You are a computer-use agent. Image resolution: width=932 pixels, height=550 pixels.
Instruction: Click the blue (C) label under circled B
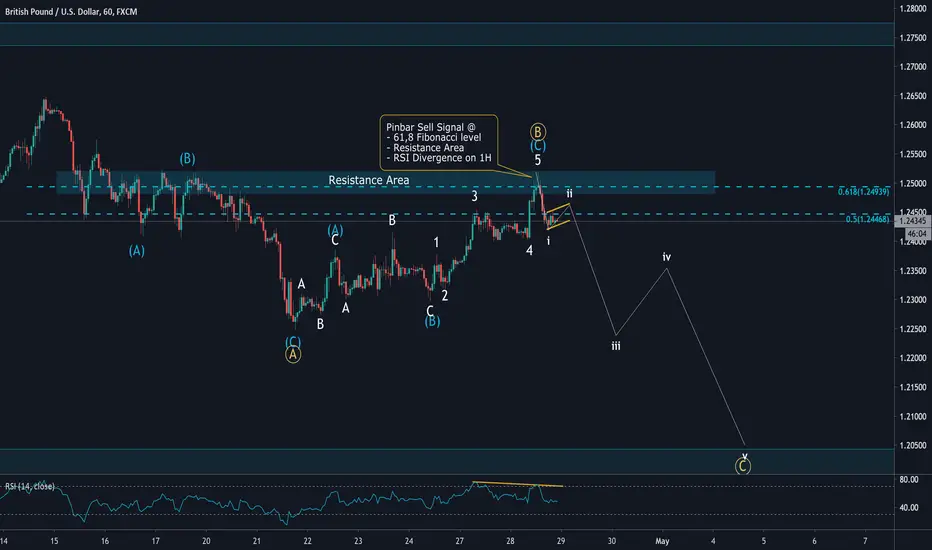click(538, 146)
